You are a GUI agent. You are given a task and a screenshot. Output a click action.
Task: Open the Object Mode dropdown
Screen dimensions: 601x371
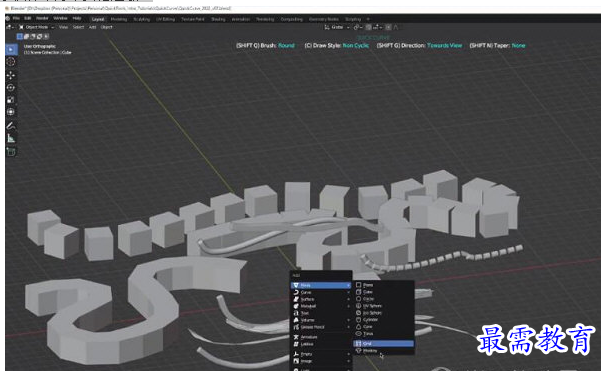[x=37, y=27]
